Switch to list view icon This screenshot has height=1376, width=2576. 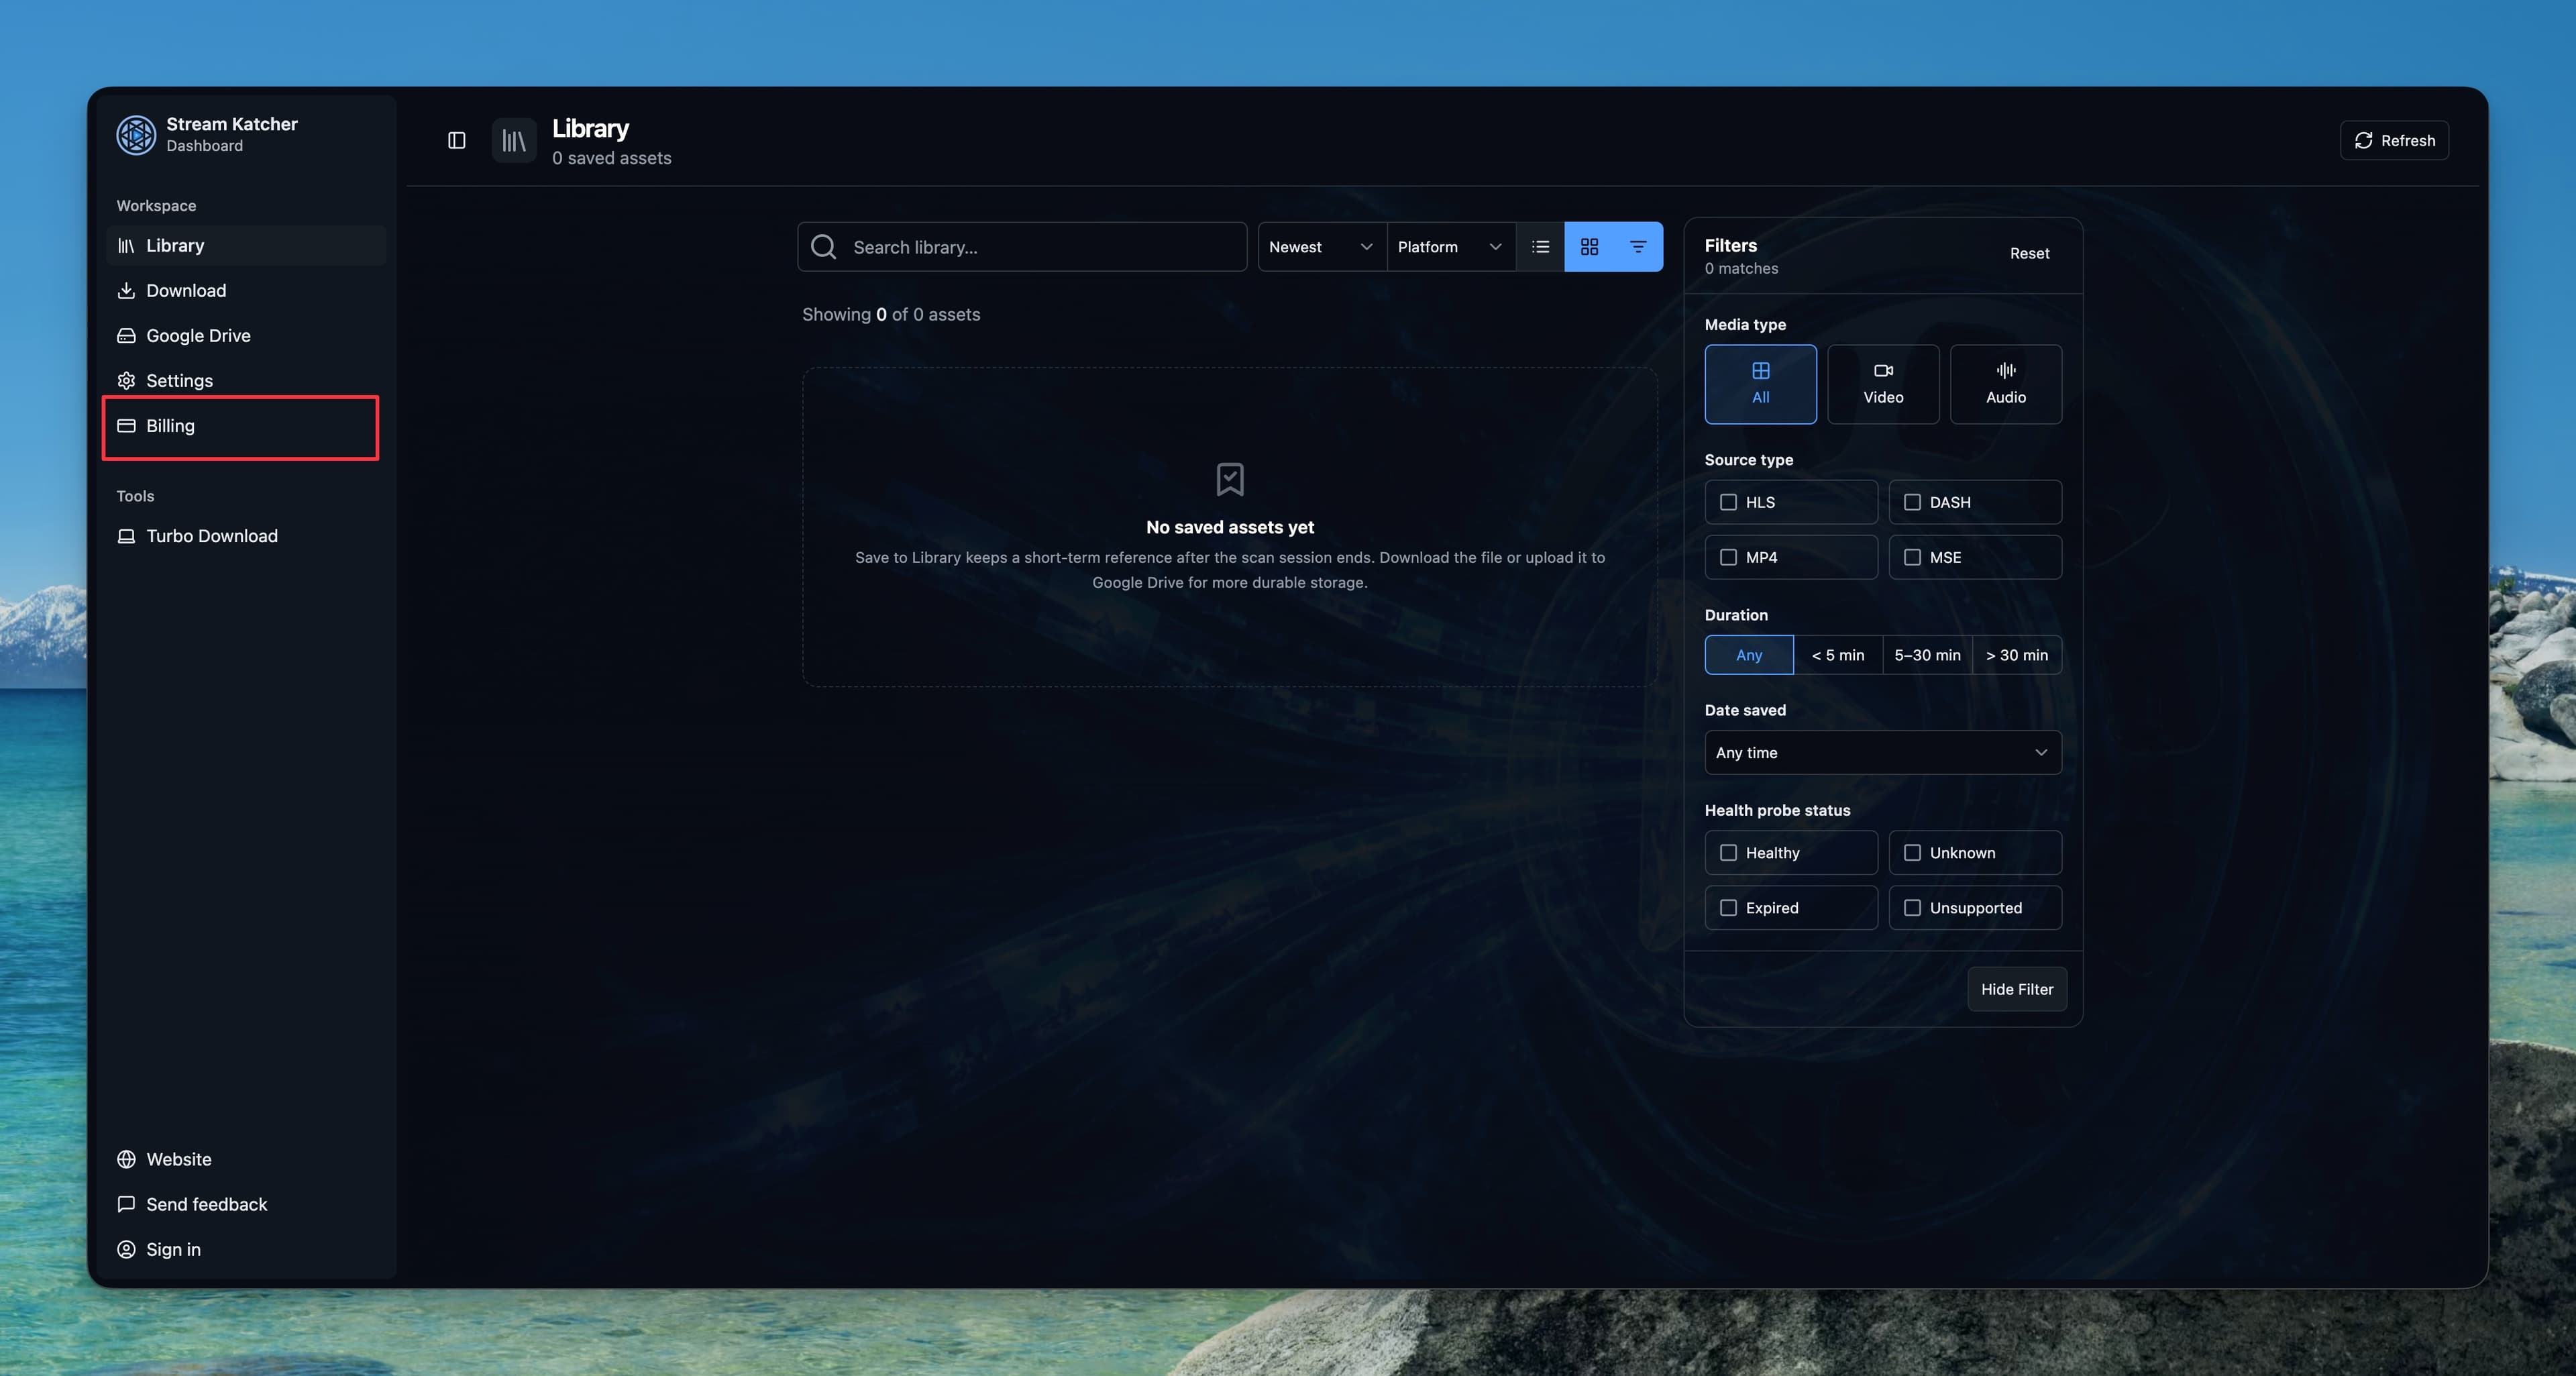[1540, 246]
